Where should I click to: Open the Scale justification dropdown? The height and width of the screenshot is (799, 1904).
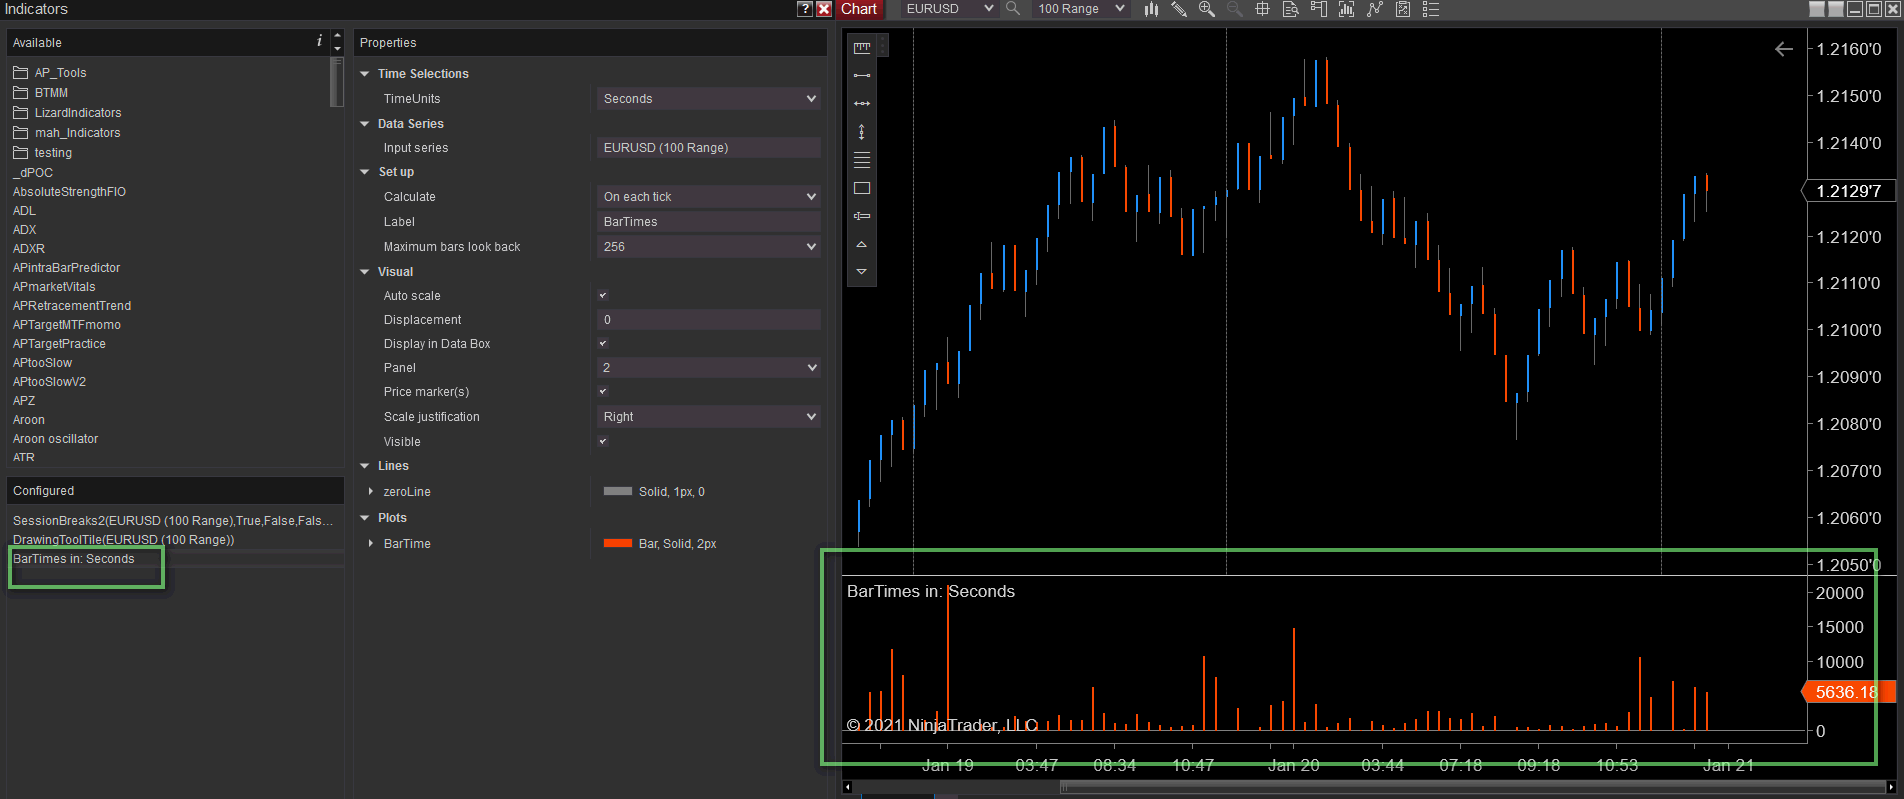[x=709, y=417]
